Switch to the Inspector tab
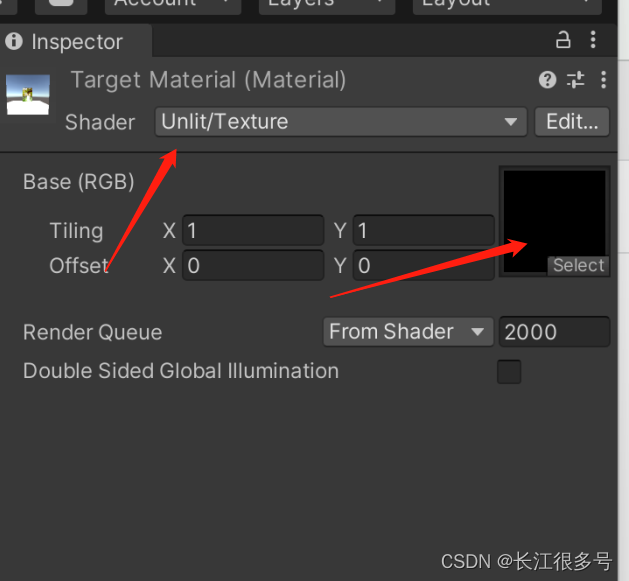The image size is (629, 581). click(x=76, y=42)
